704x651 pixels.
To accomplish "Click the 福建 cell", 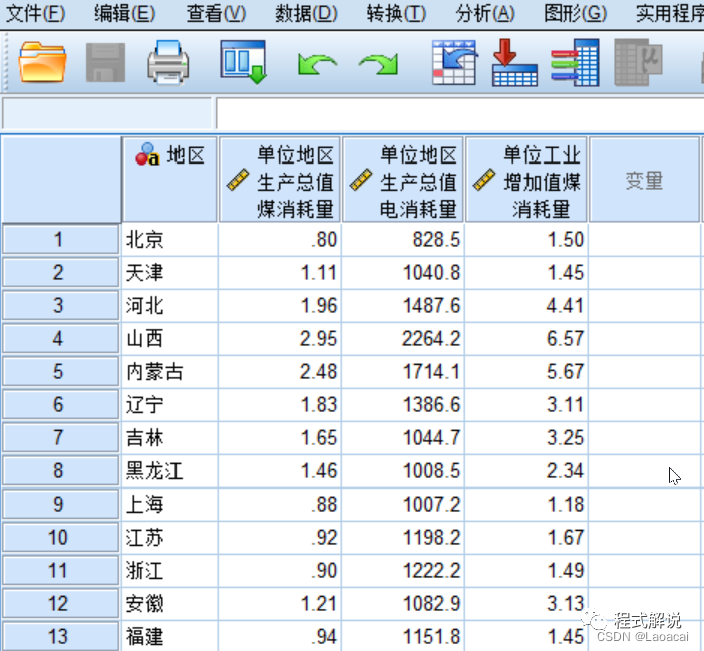I will pyautogui.click(x=169, y=636).
